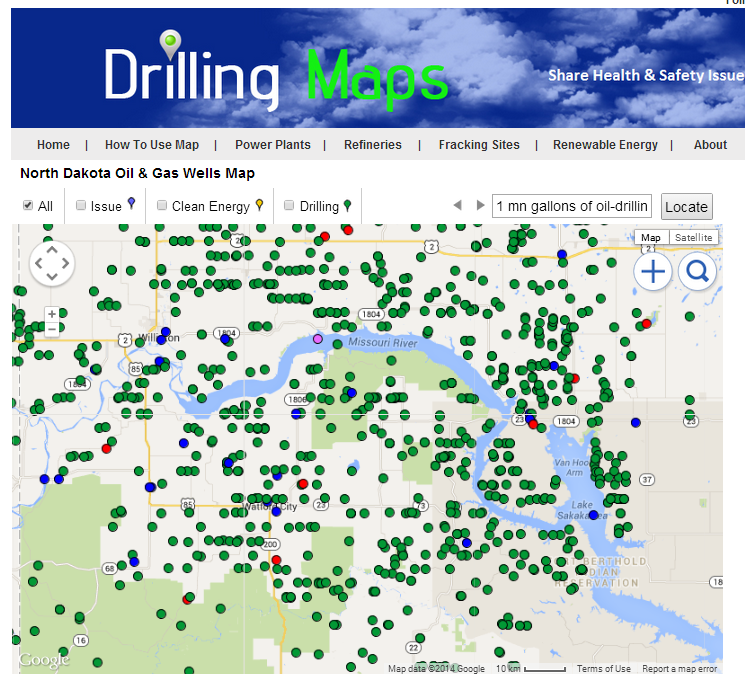Click the route 200 highway shield
Image resolution: width=745 pixels, height=683 pixels.
270,544
